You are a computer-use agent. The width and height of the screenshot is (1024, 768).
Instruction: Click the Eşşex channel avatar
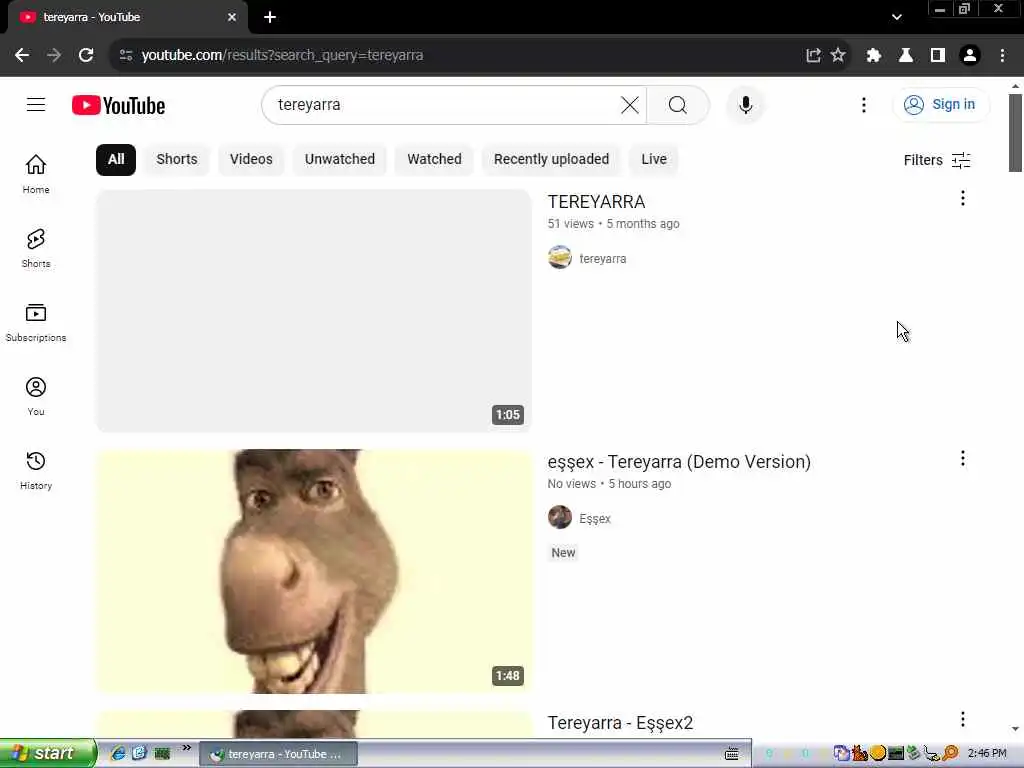560,517
